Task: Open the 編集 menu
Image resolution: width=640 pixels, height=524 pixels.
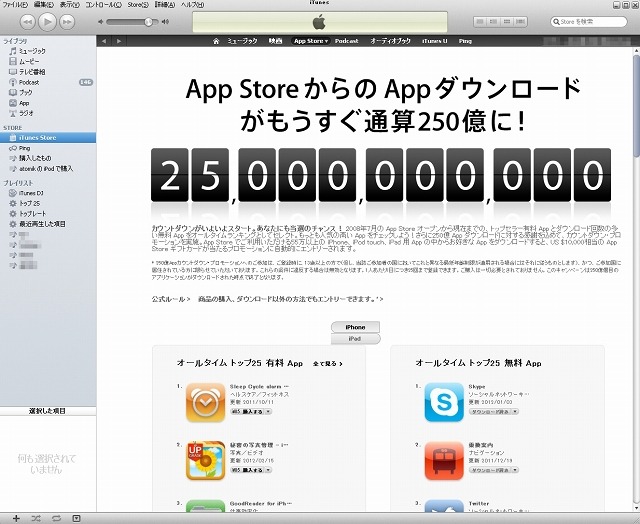Action: [43, 4]
